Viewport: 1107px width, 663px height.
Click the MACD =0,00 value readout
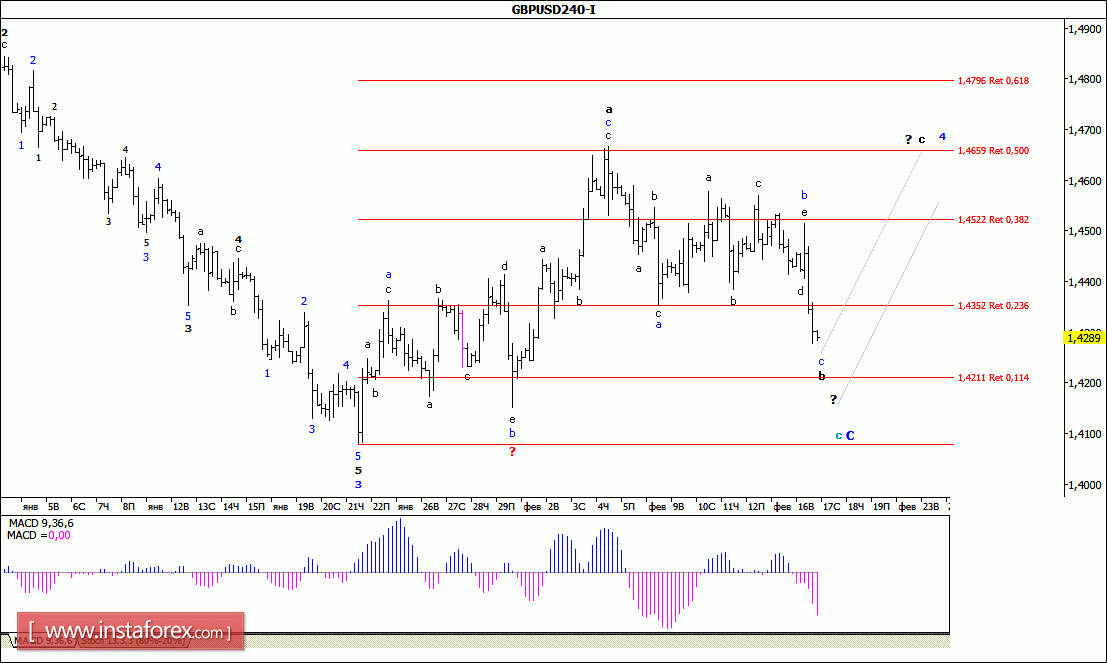point(39,535)
